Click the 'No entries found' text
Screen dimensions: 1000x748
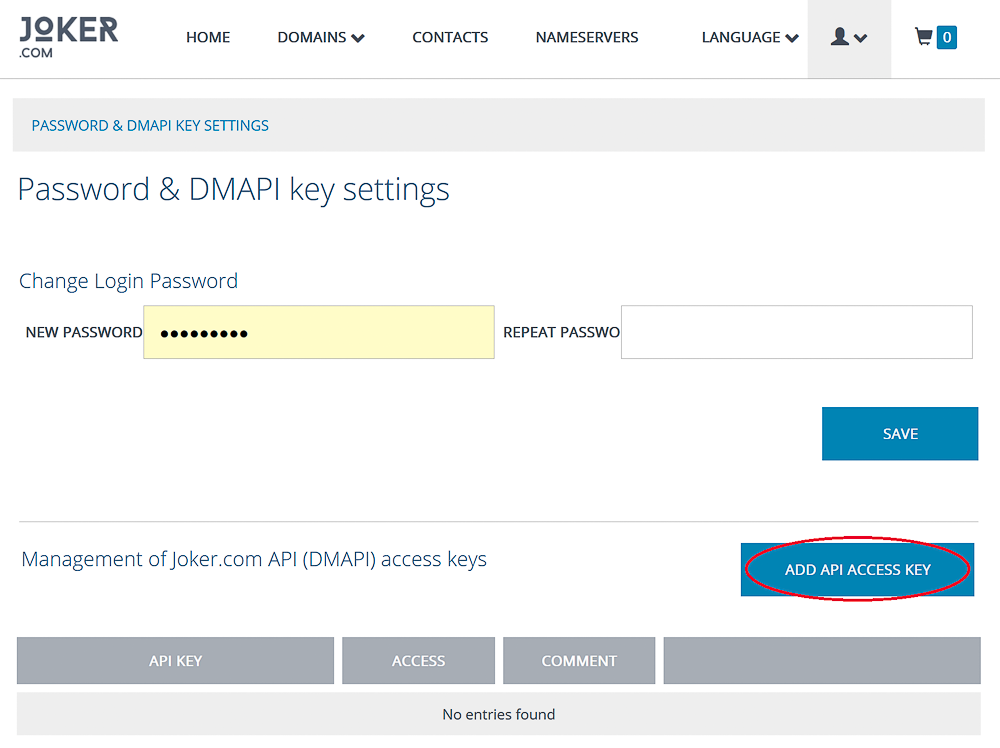(499, 714)
